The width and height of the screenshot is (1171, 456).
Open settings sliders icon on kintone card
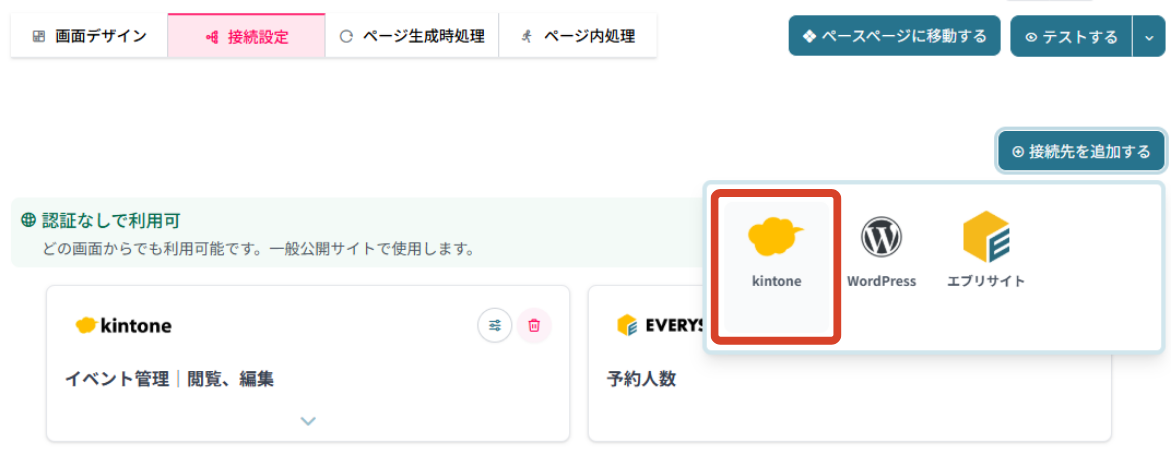[495, 325]
